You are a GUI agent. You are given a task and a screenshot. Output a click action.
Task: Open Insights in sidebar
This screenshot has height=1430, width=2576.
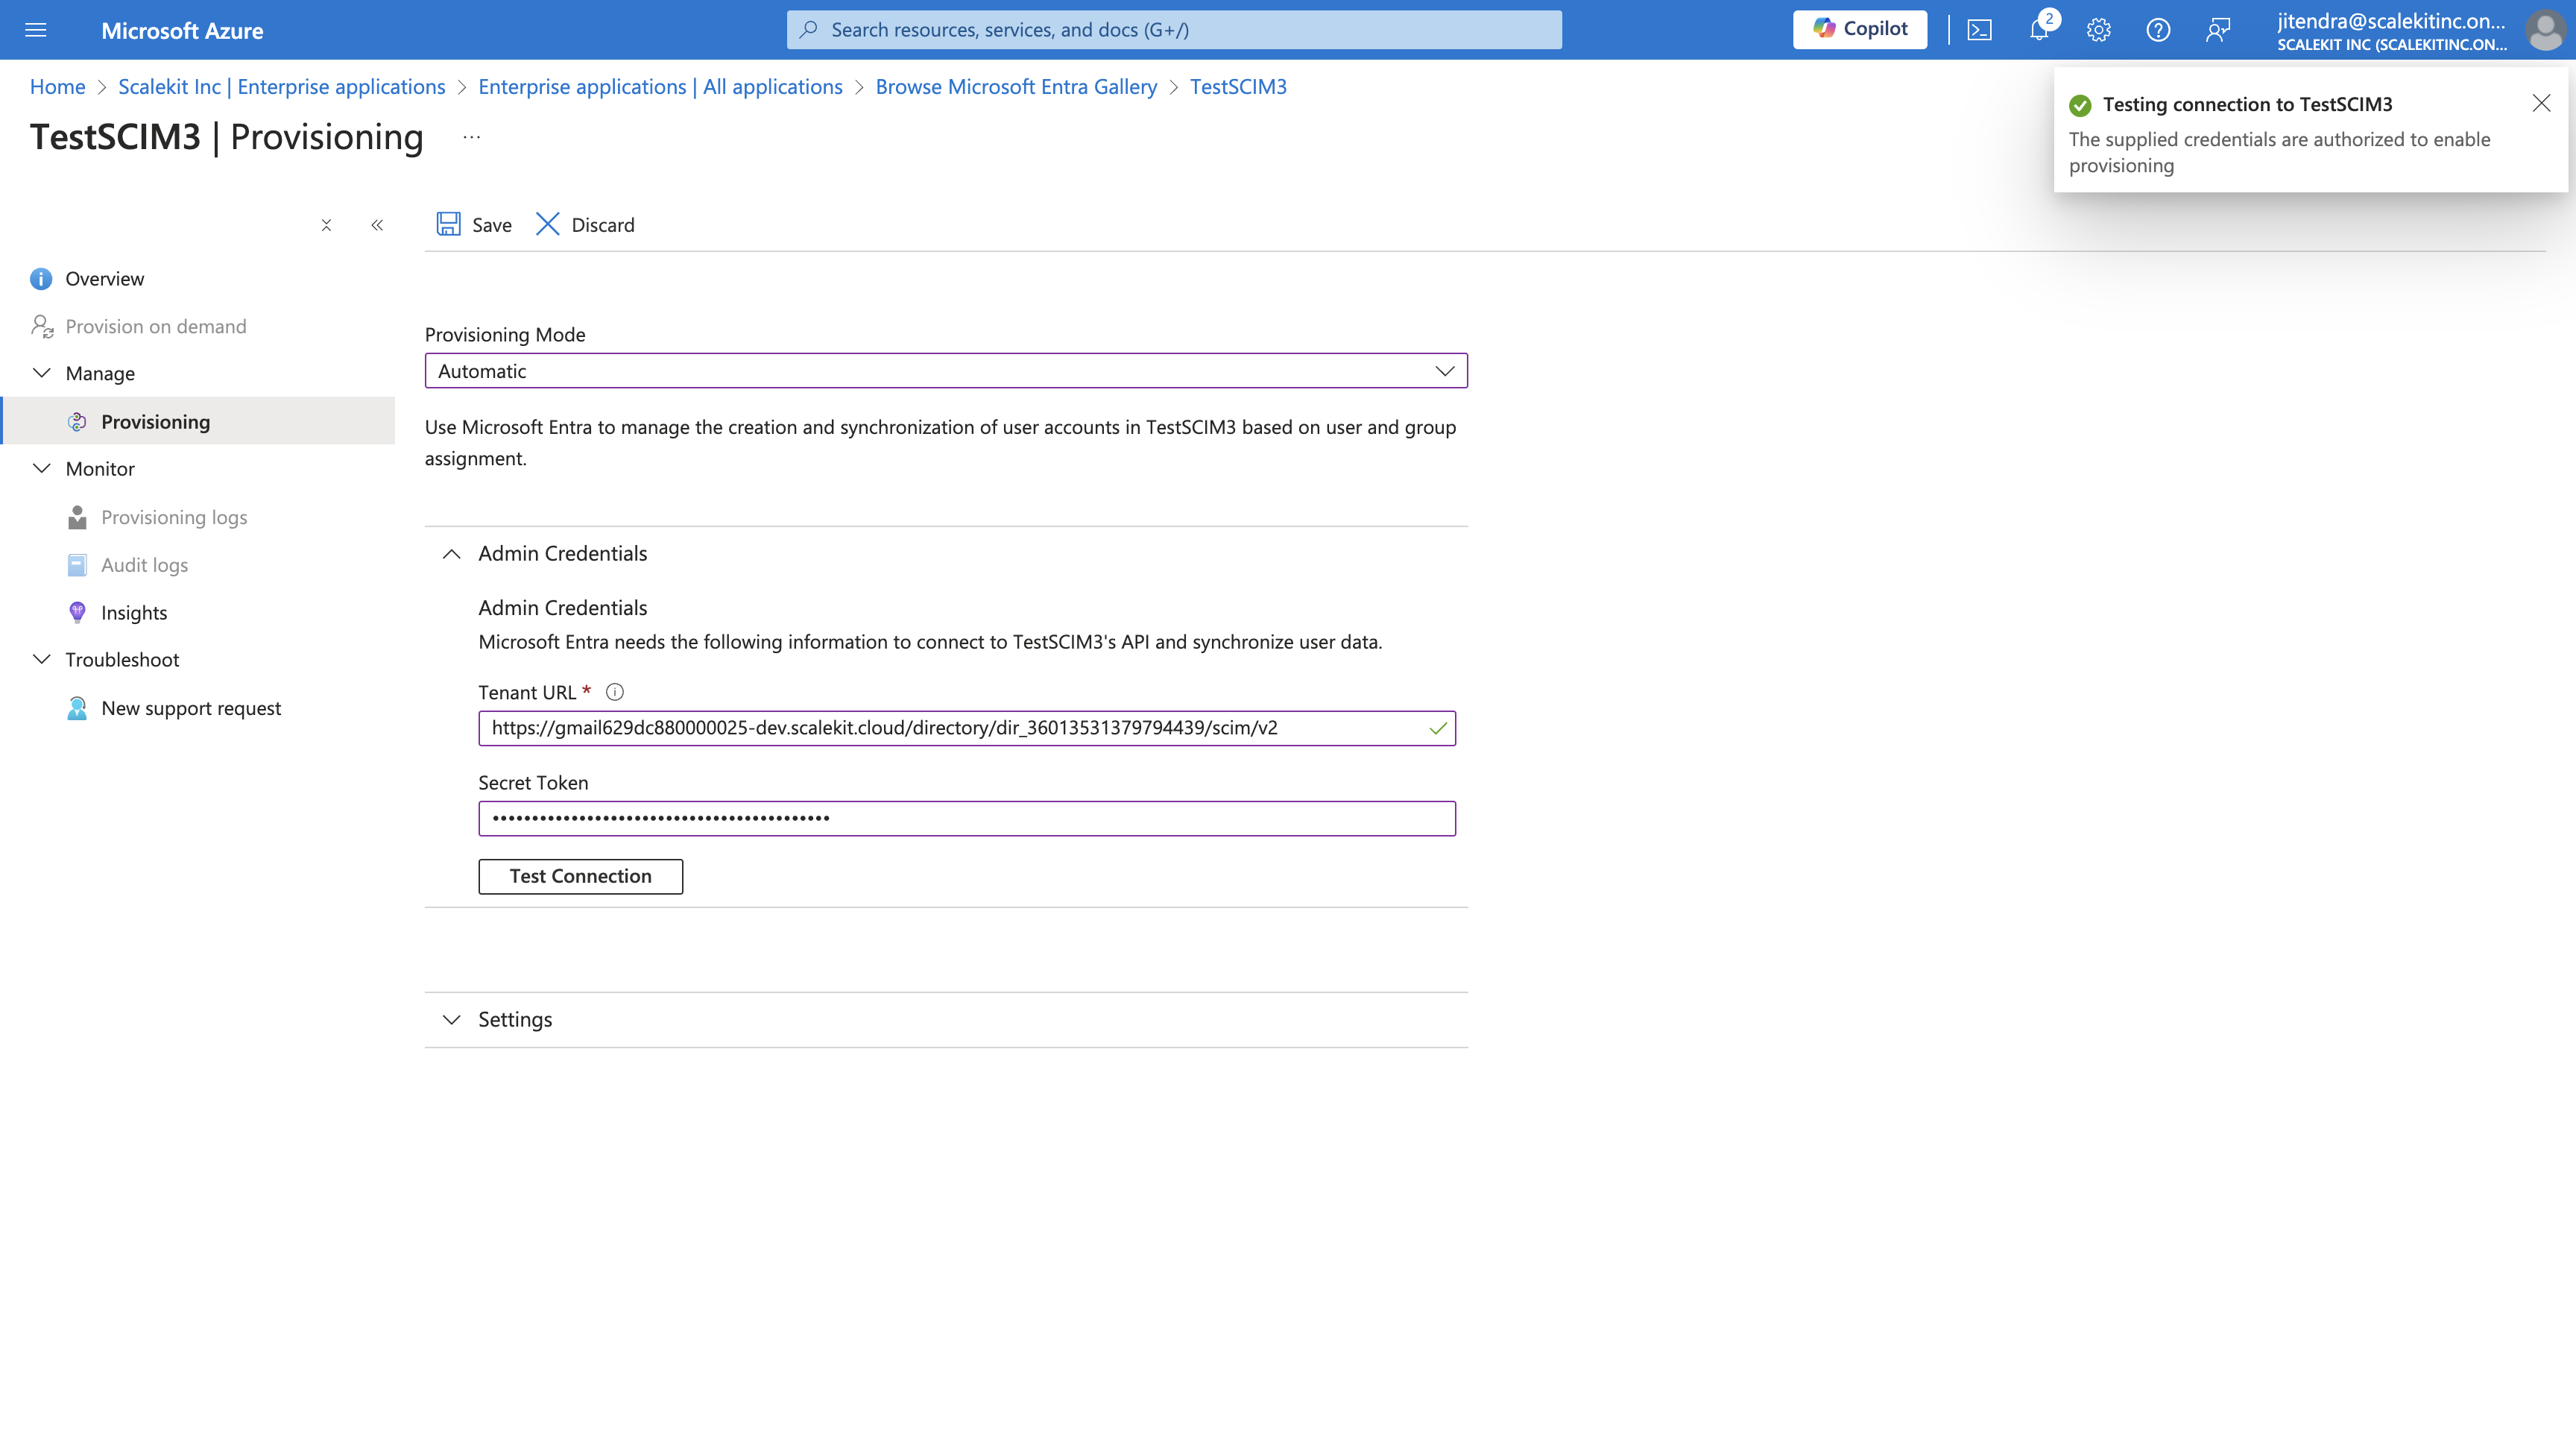pyautogui.click(x=134, y=613)
